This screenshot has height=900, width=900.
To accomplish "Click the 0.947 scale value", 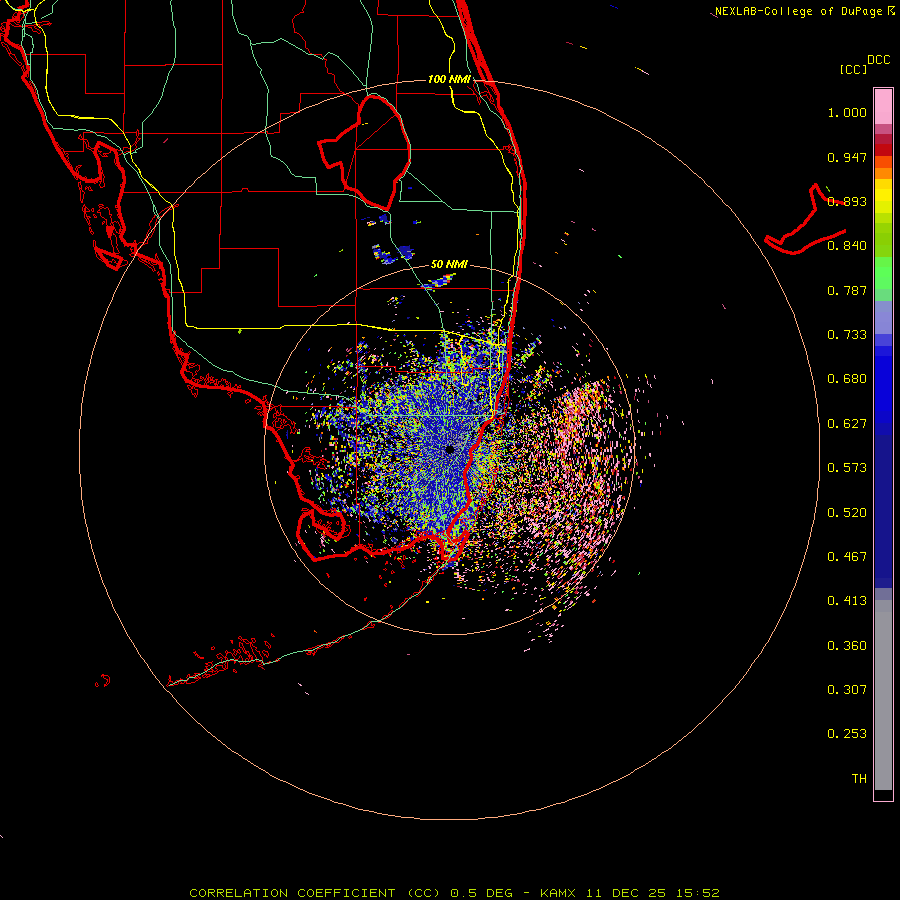I will 847,157.
